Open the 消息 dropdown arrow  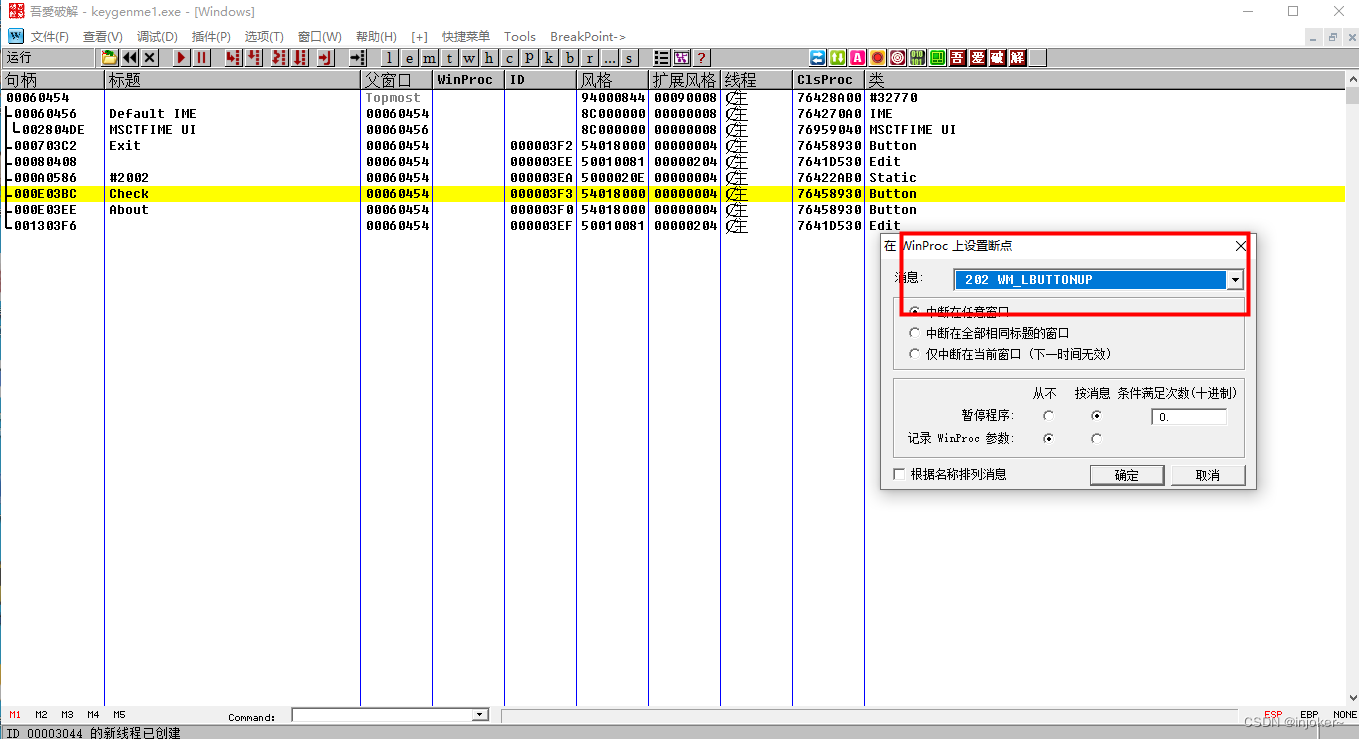tap(1235, 280)
